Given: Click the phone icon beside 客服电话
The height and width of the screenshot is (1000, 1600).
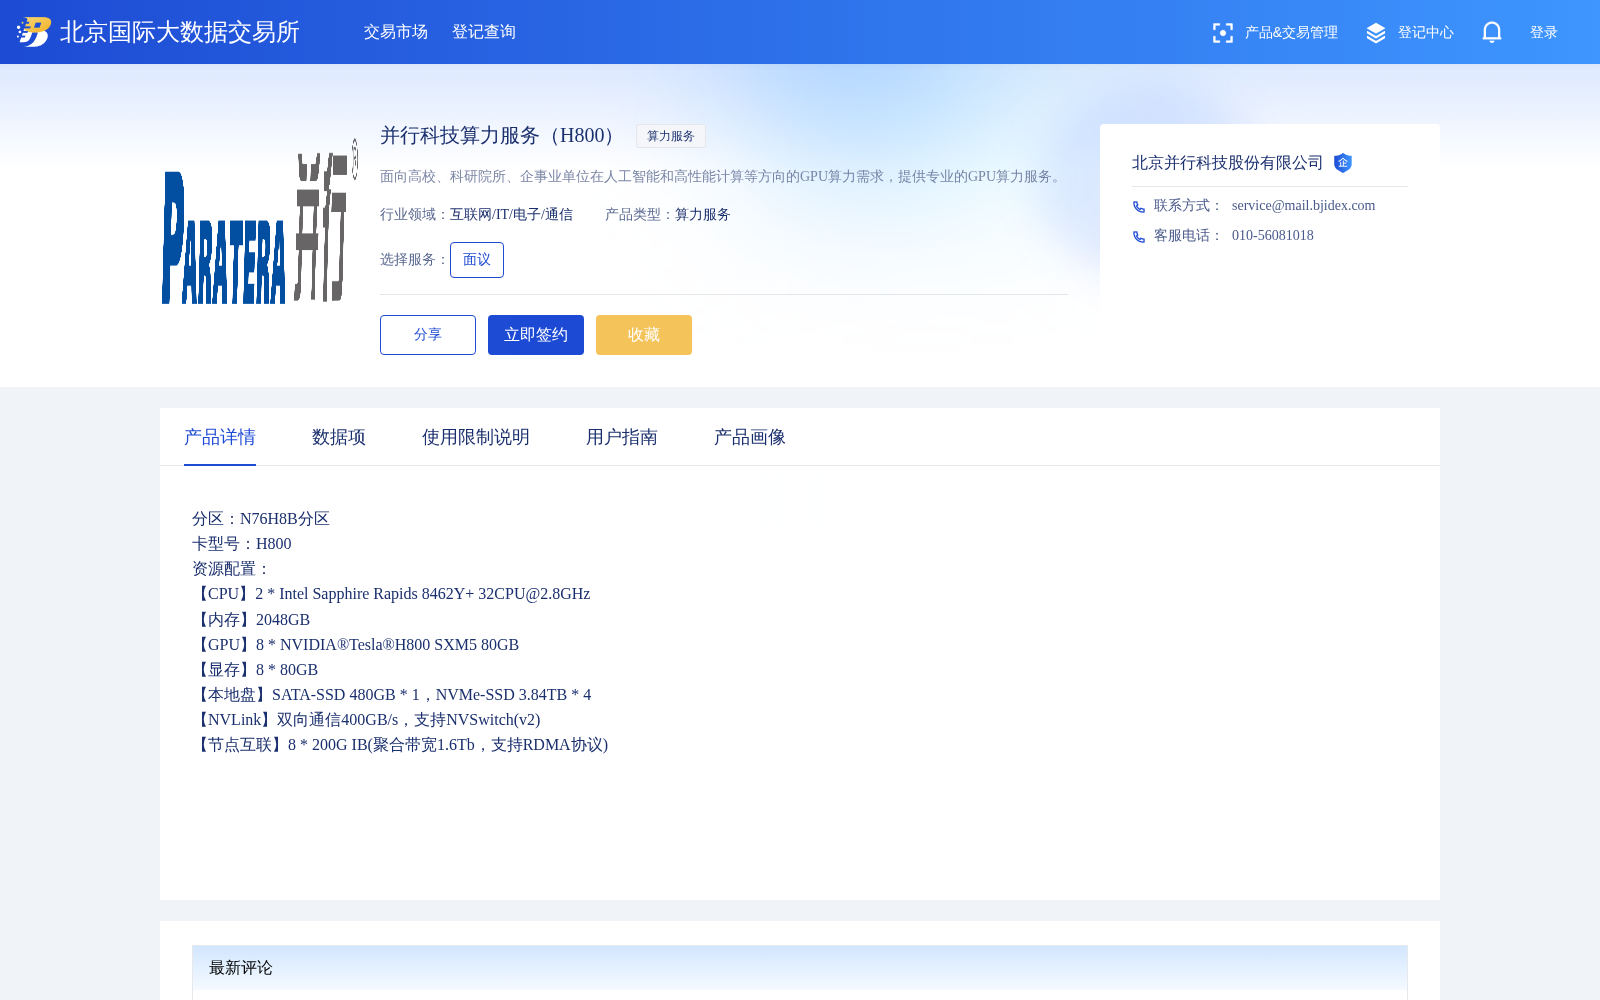Looking at the screenshot, I should (x=1139, y=237).
